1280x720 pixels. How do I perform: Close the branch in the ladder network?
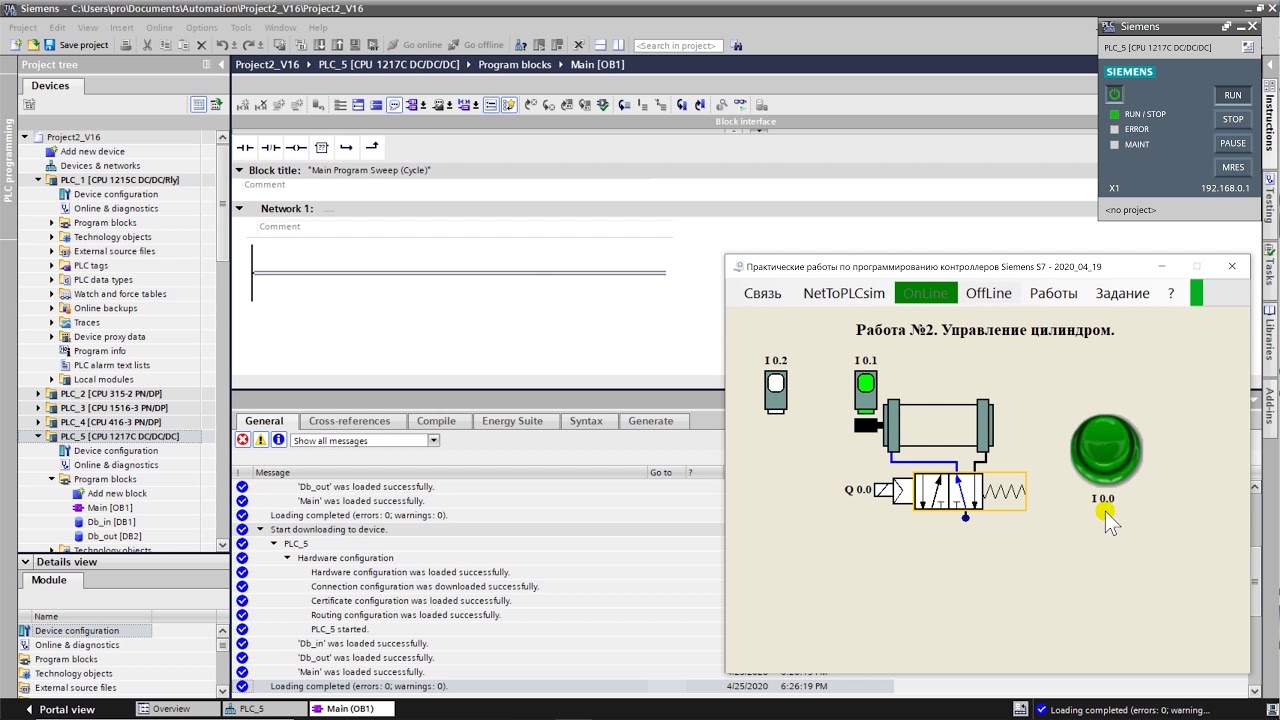[372, 148]
